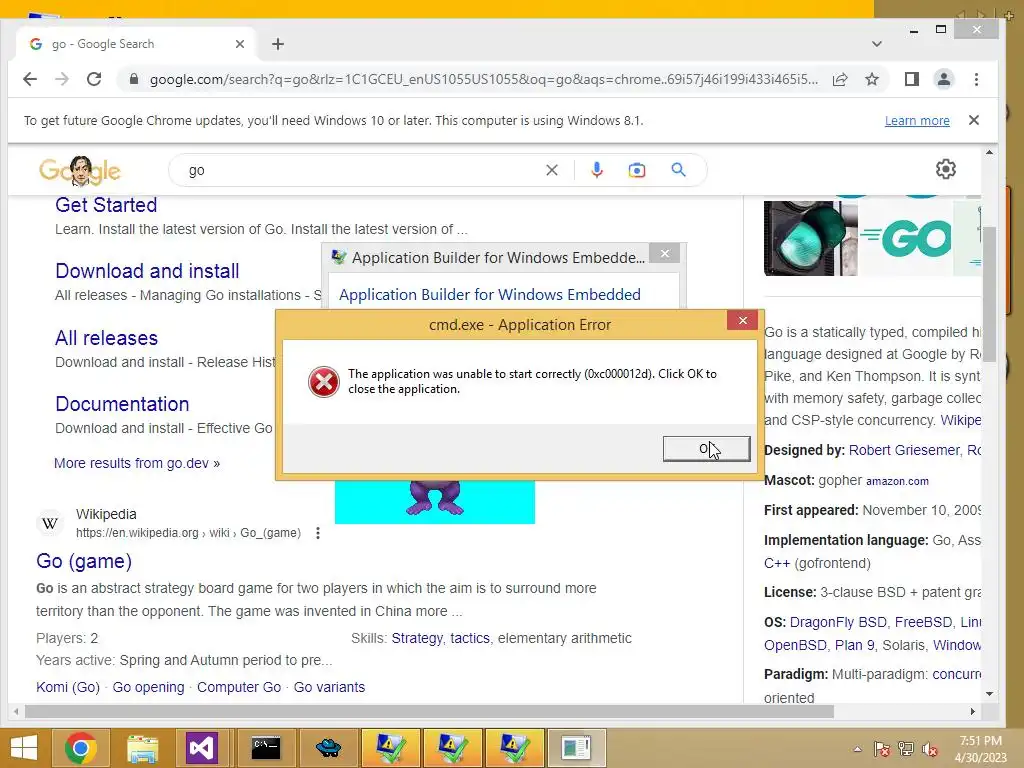This screenshot has height=768, width=1024.
Task: Open Visual Studio from the taskbar
Action: 201,748
